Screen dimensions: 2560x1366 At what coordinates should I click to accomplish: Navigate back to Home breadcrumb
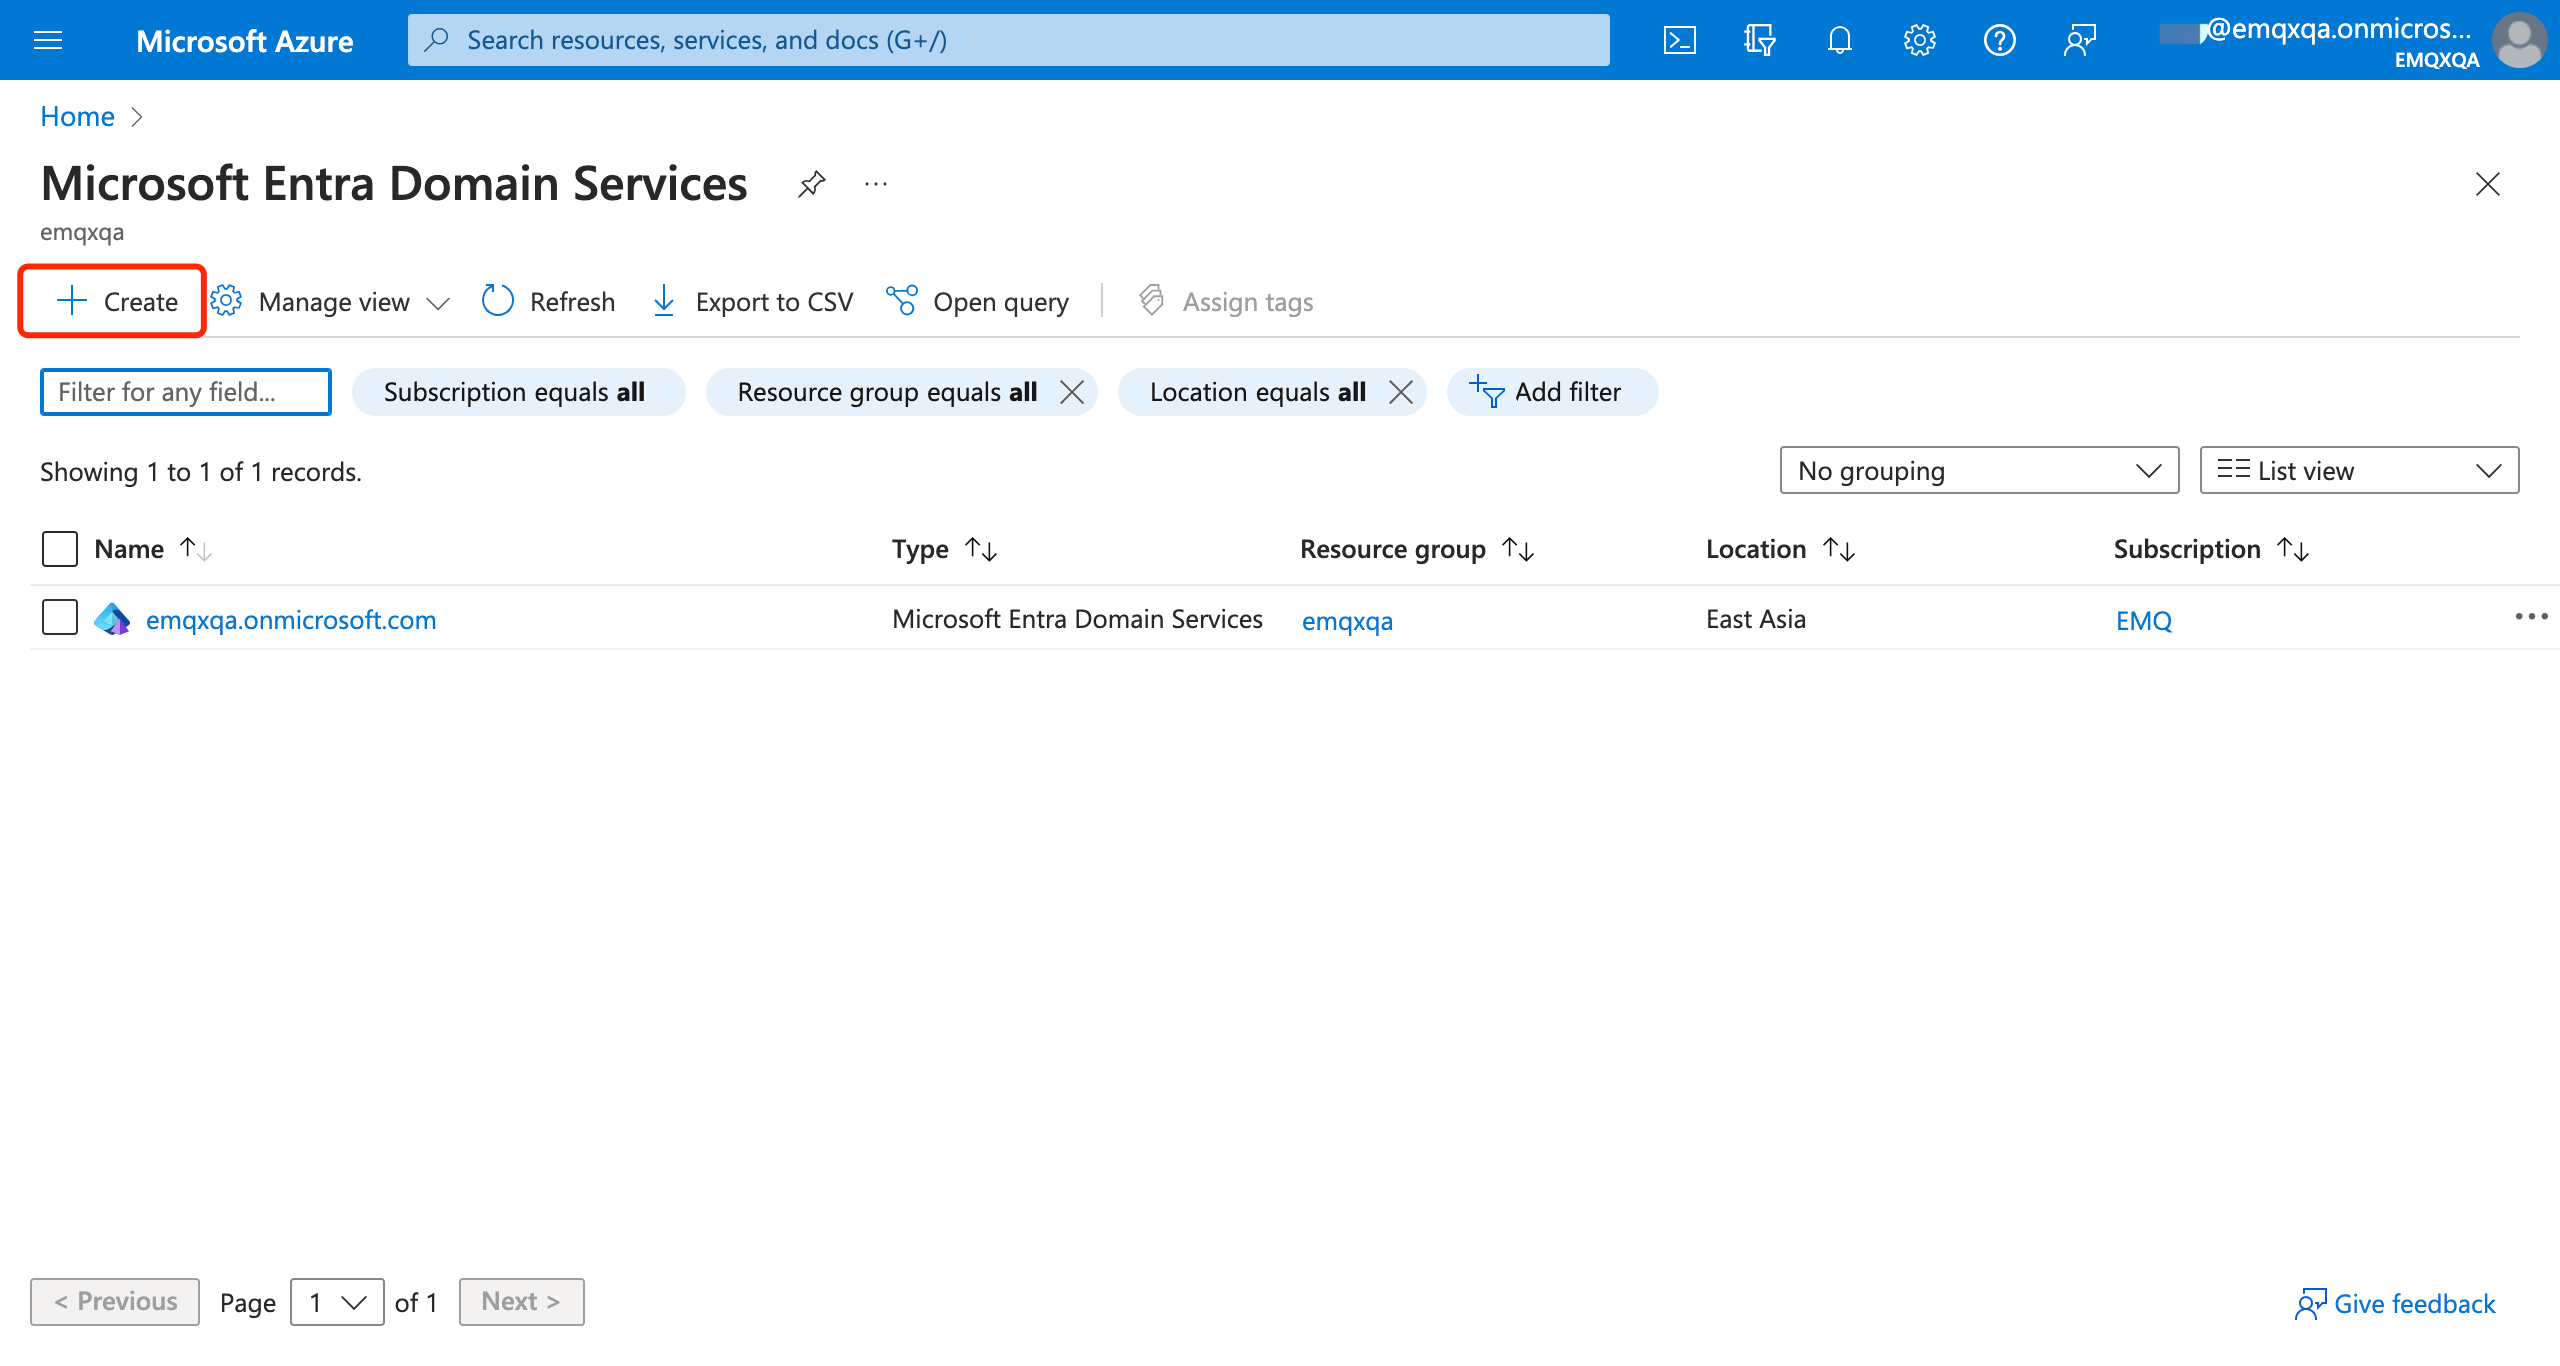coord(77,116)
